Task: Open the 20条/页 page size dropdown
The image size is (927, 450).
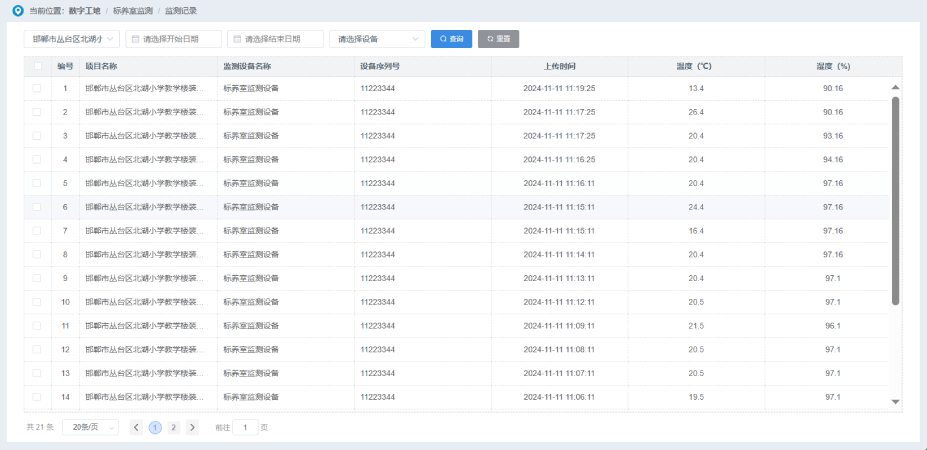Action: pyautogui.click(x=90, y=427)
